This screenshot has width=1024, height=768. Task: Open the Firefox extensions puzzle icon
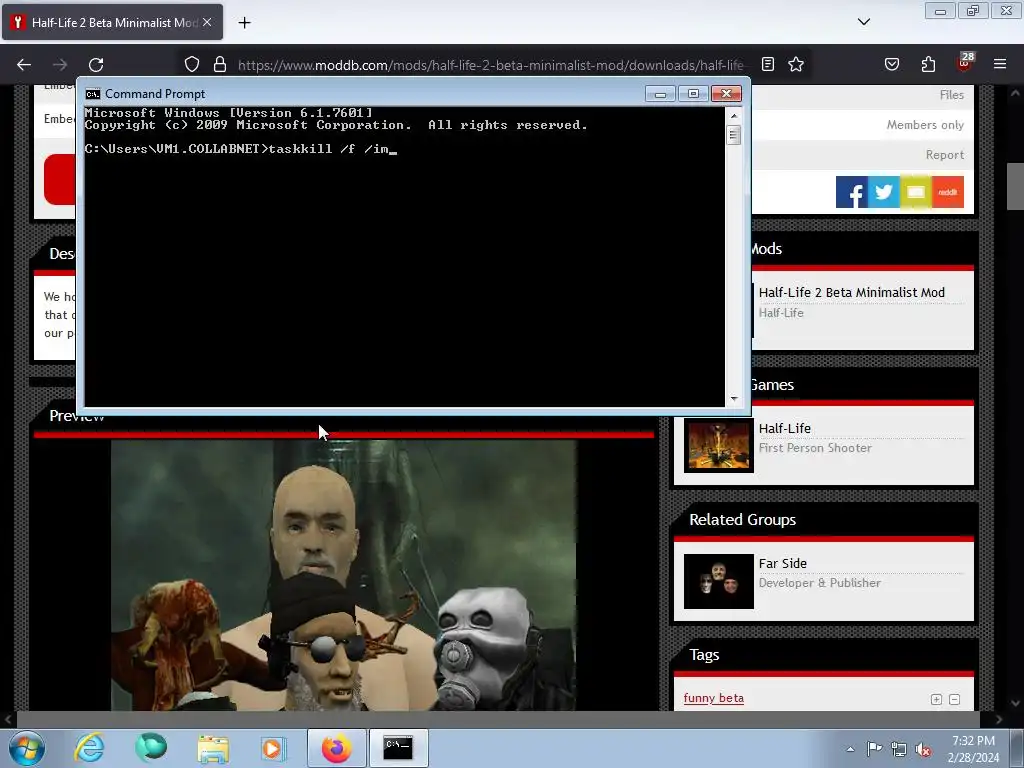pos(928,65)
